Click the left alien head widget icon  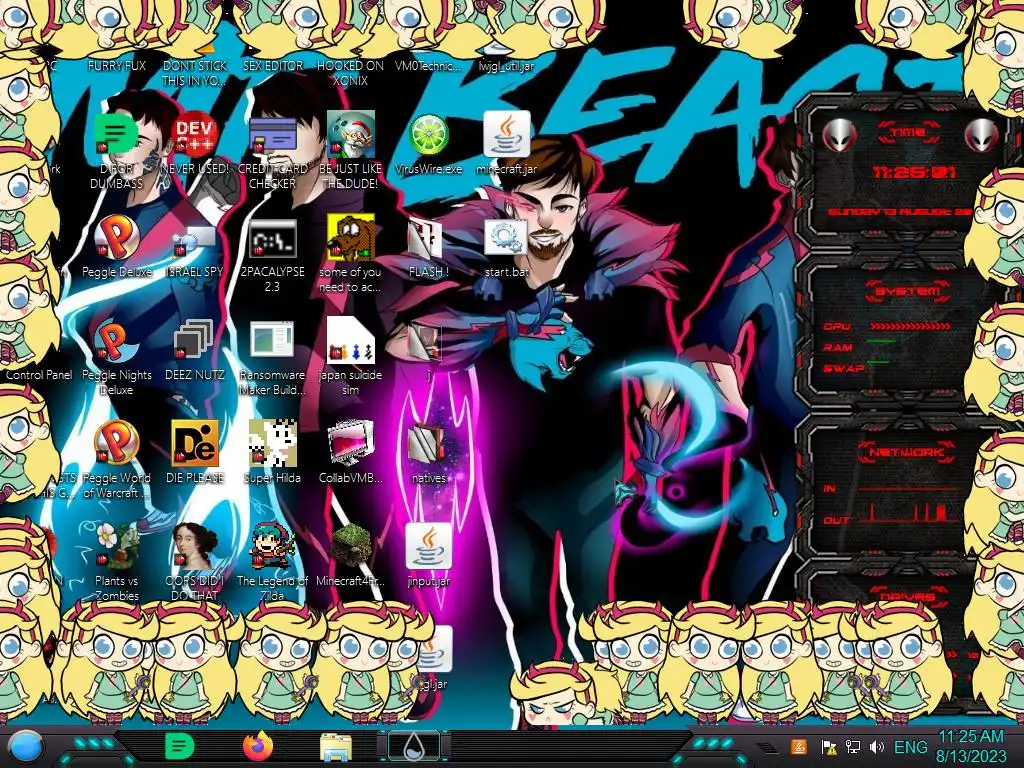pyautogui.click(x=839, y=136)
